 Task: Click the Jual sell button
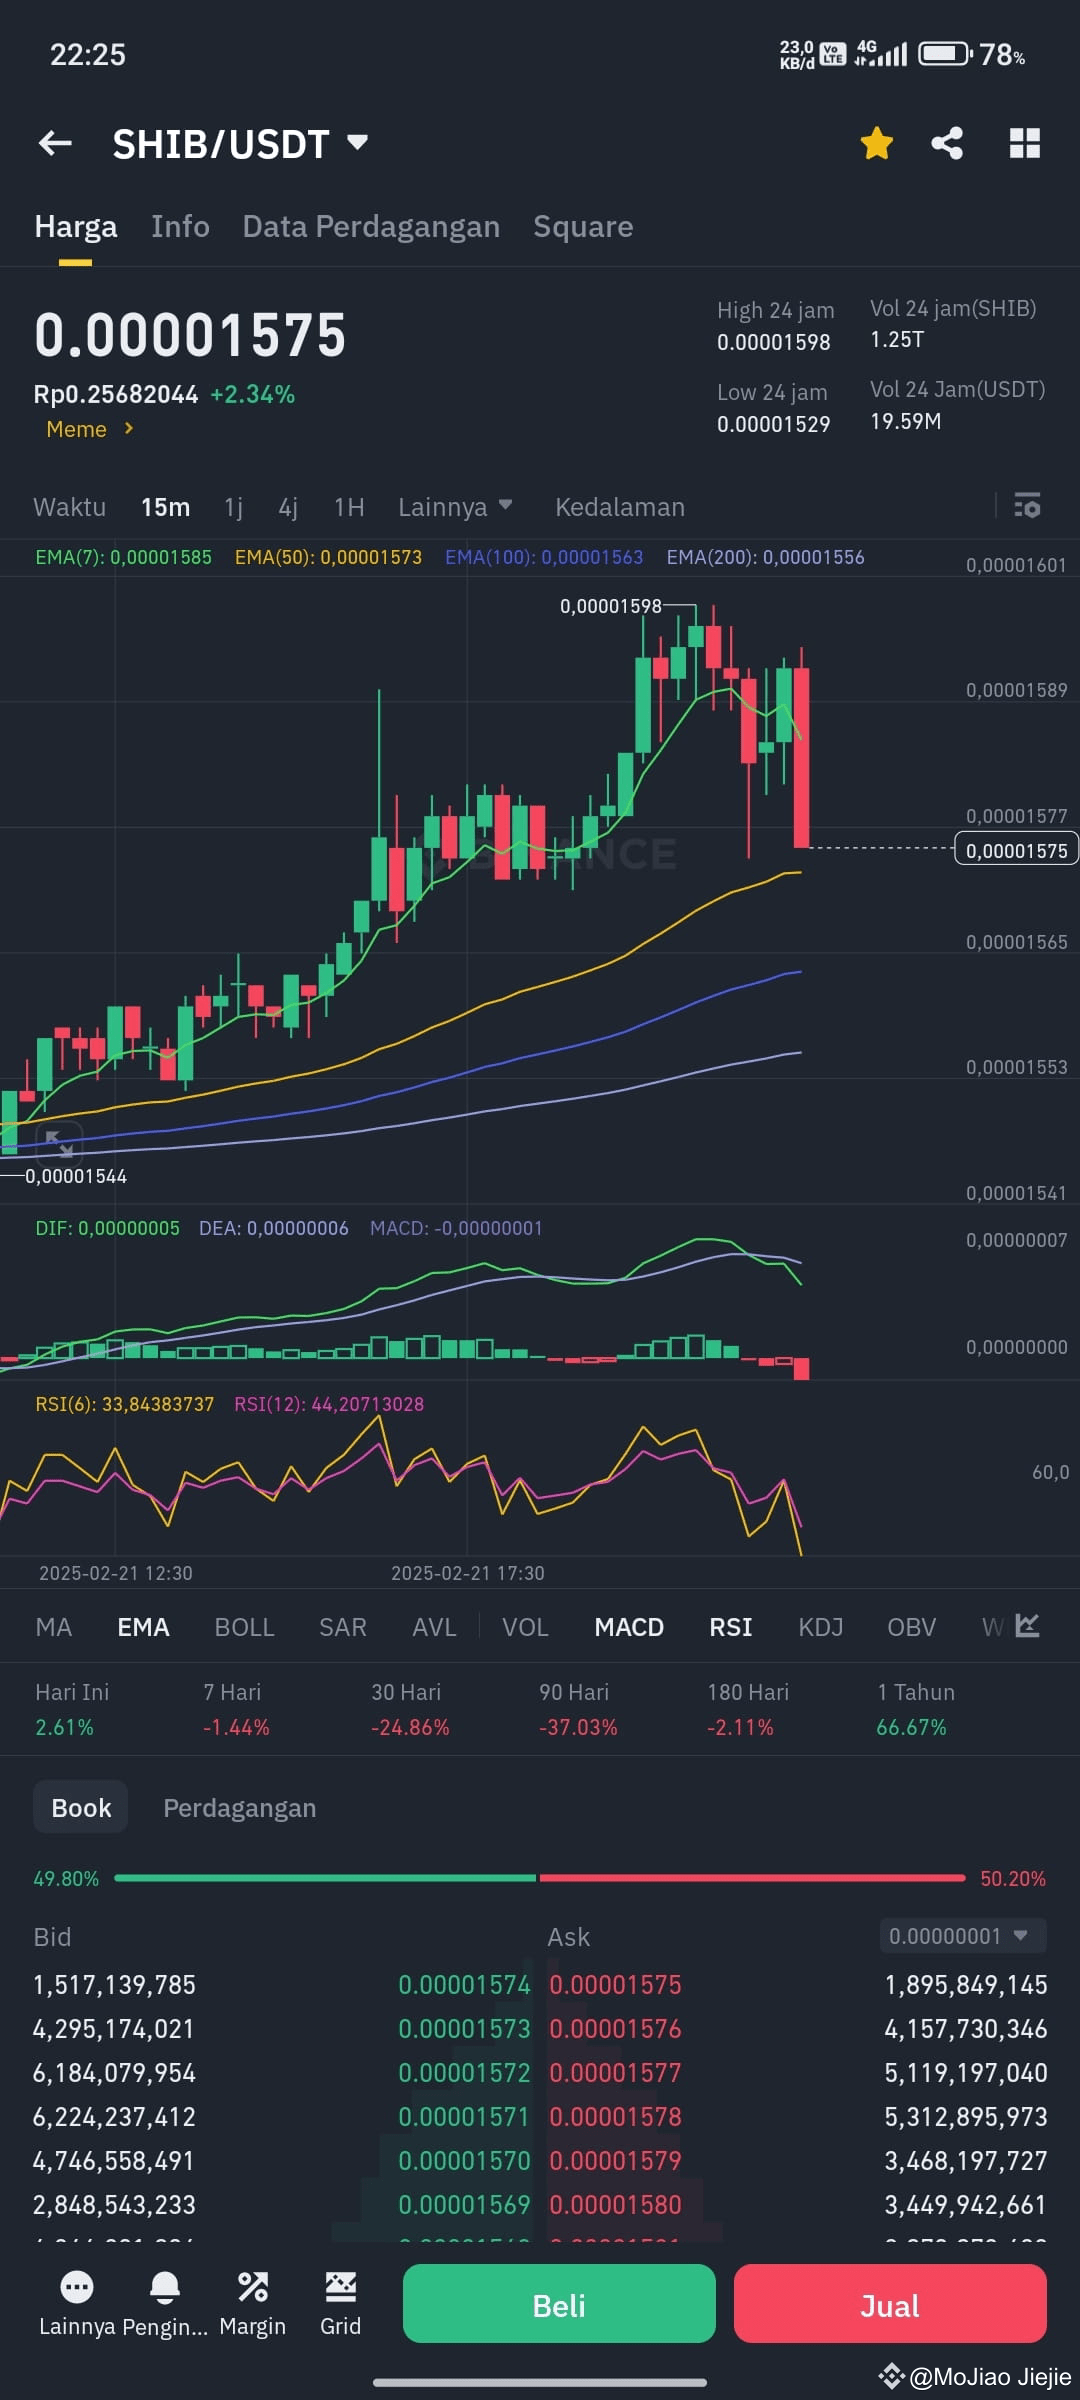pos(890,2305)
